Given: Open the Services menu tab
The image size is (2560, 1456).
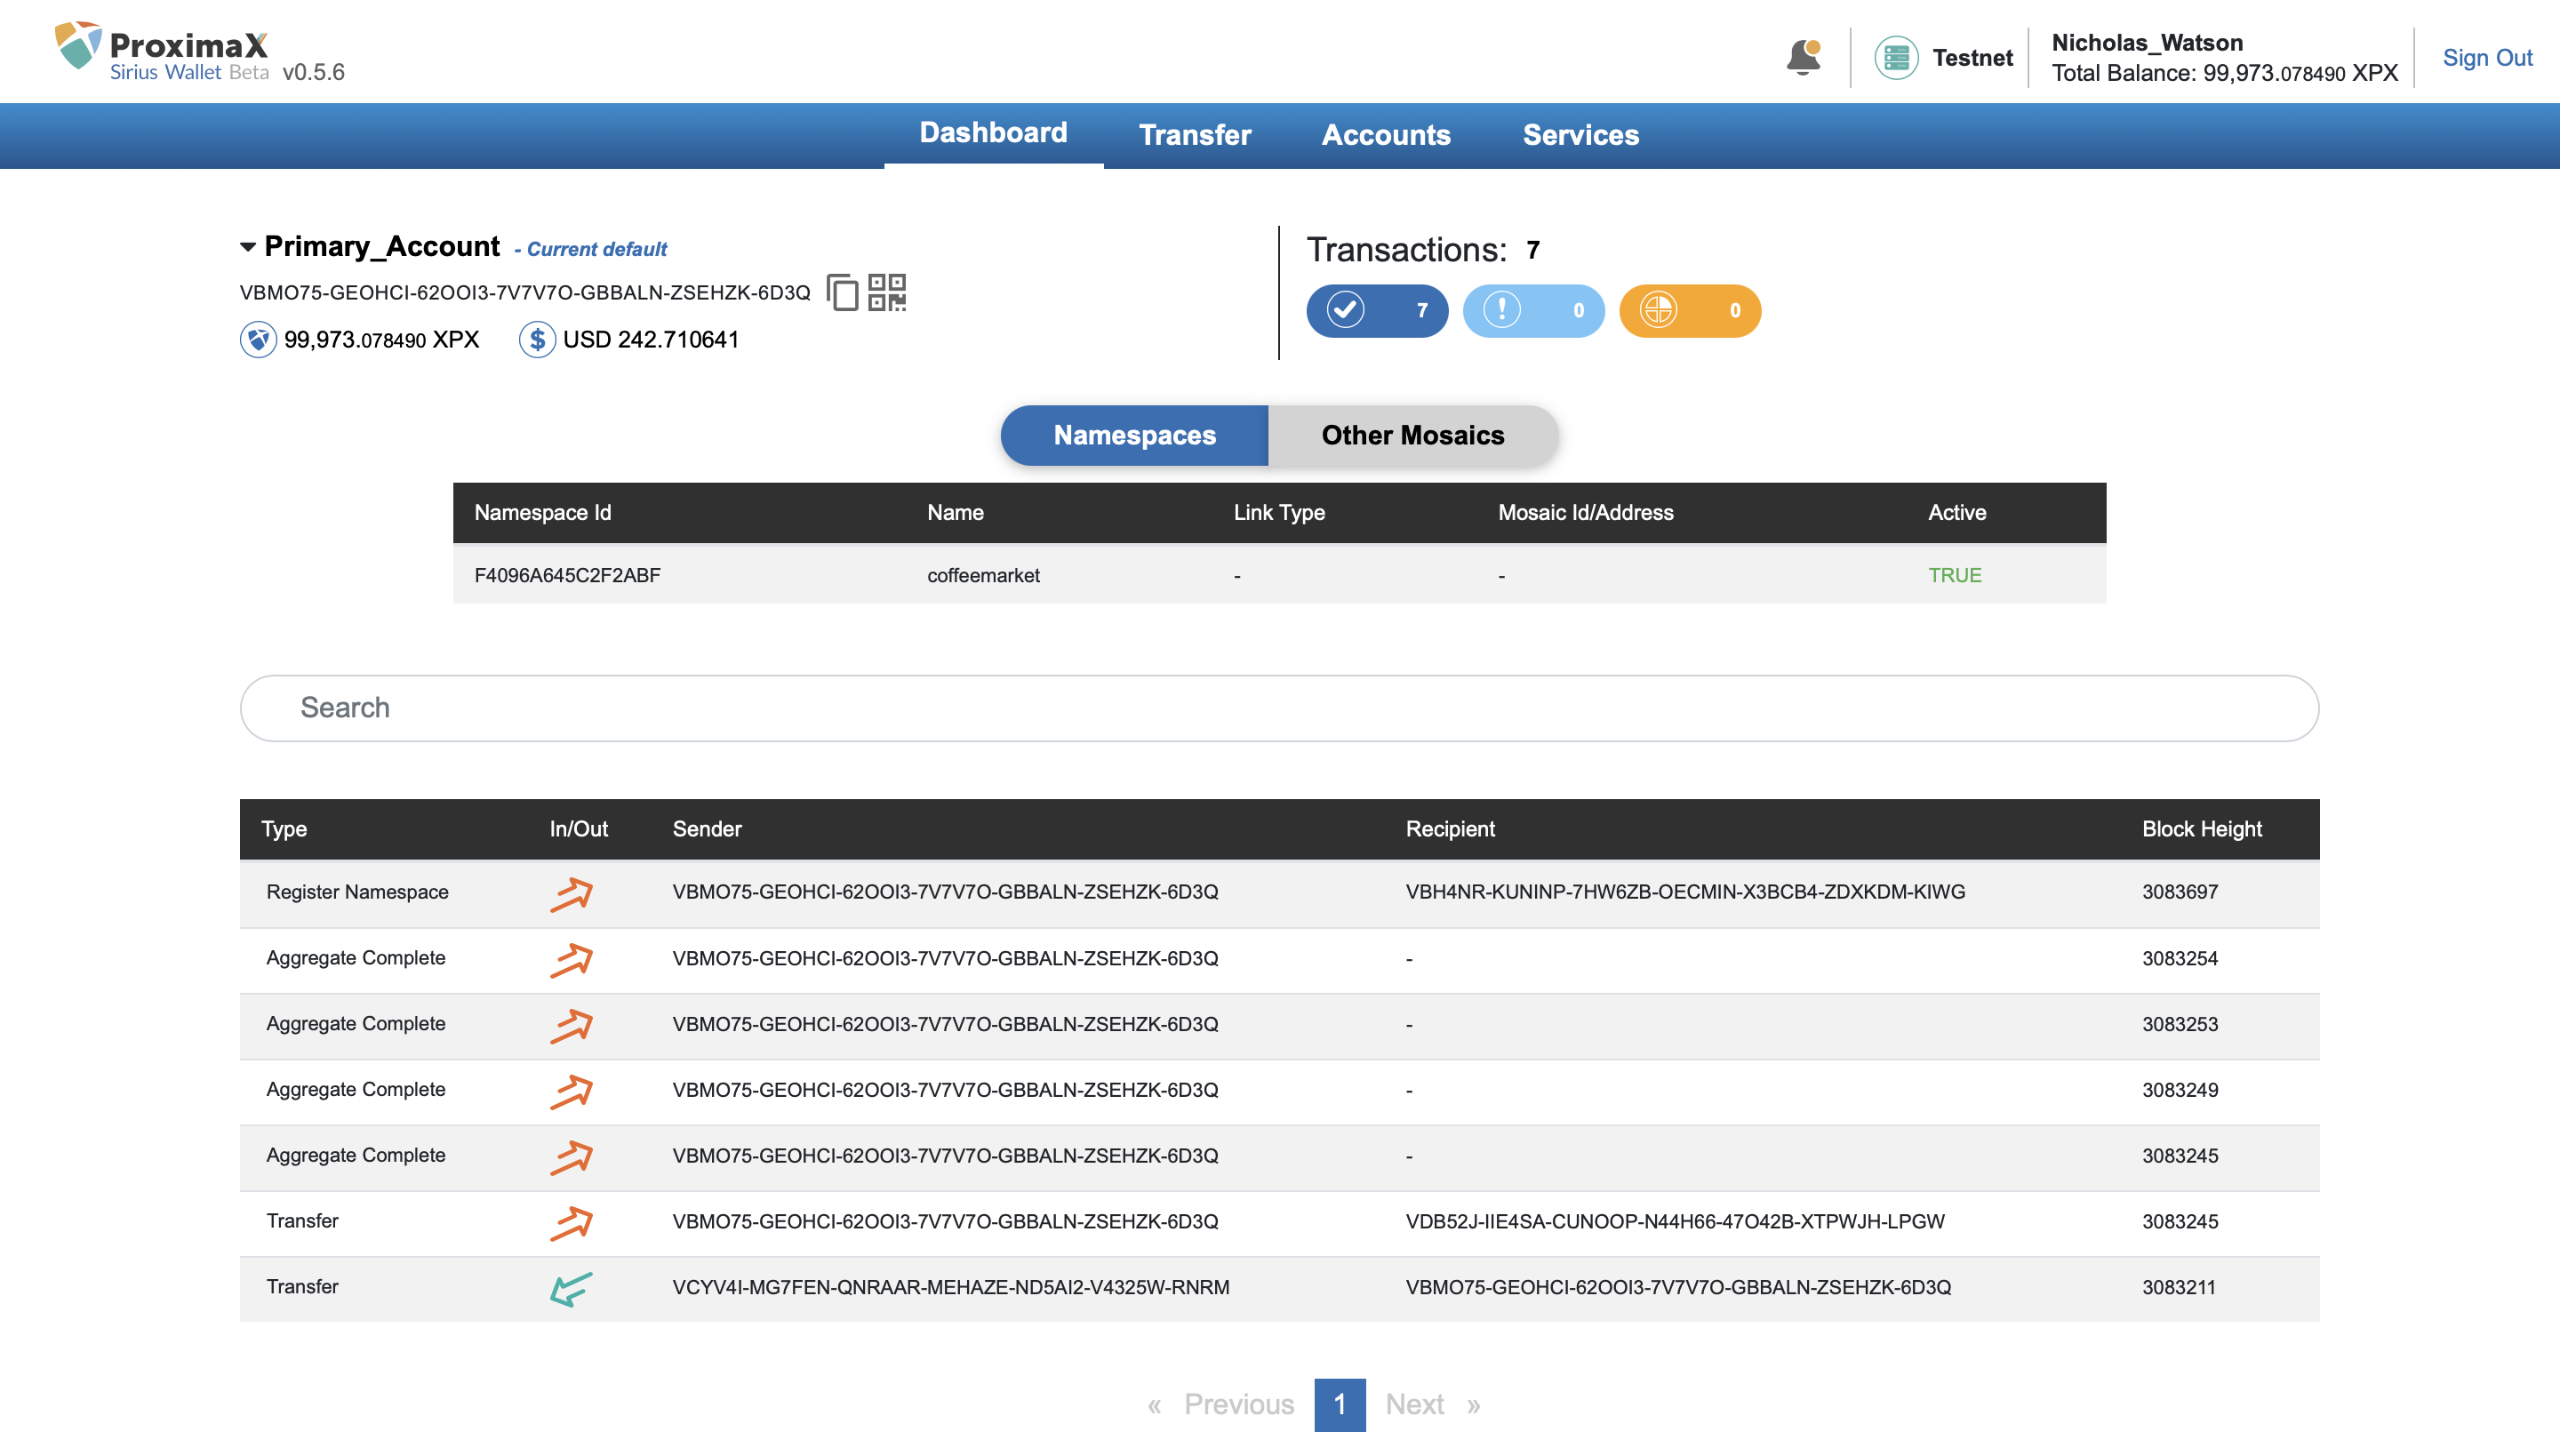Looking at the screenshot, I should [x=1580, y=135].
